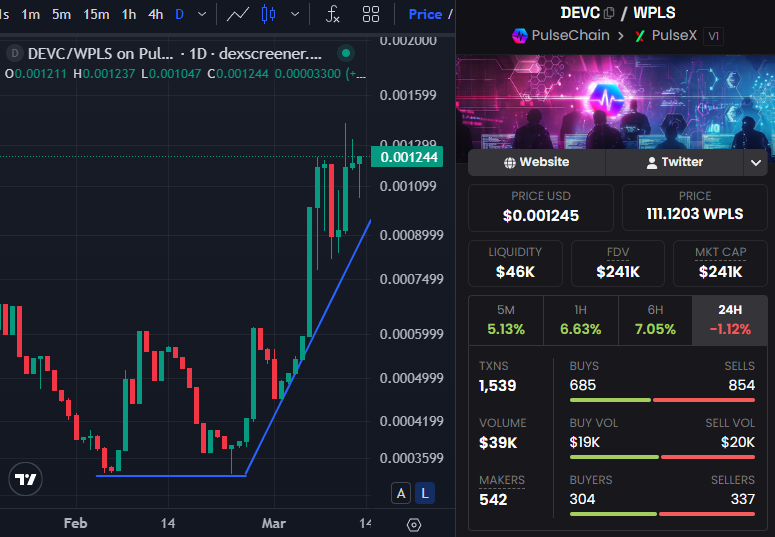The height and width of the screenshot is (537, 775).
Task: Click the SELLERS count 337
Action: click(742, 499)
